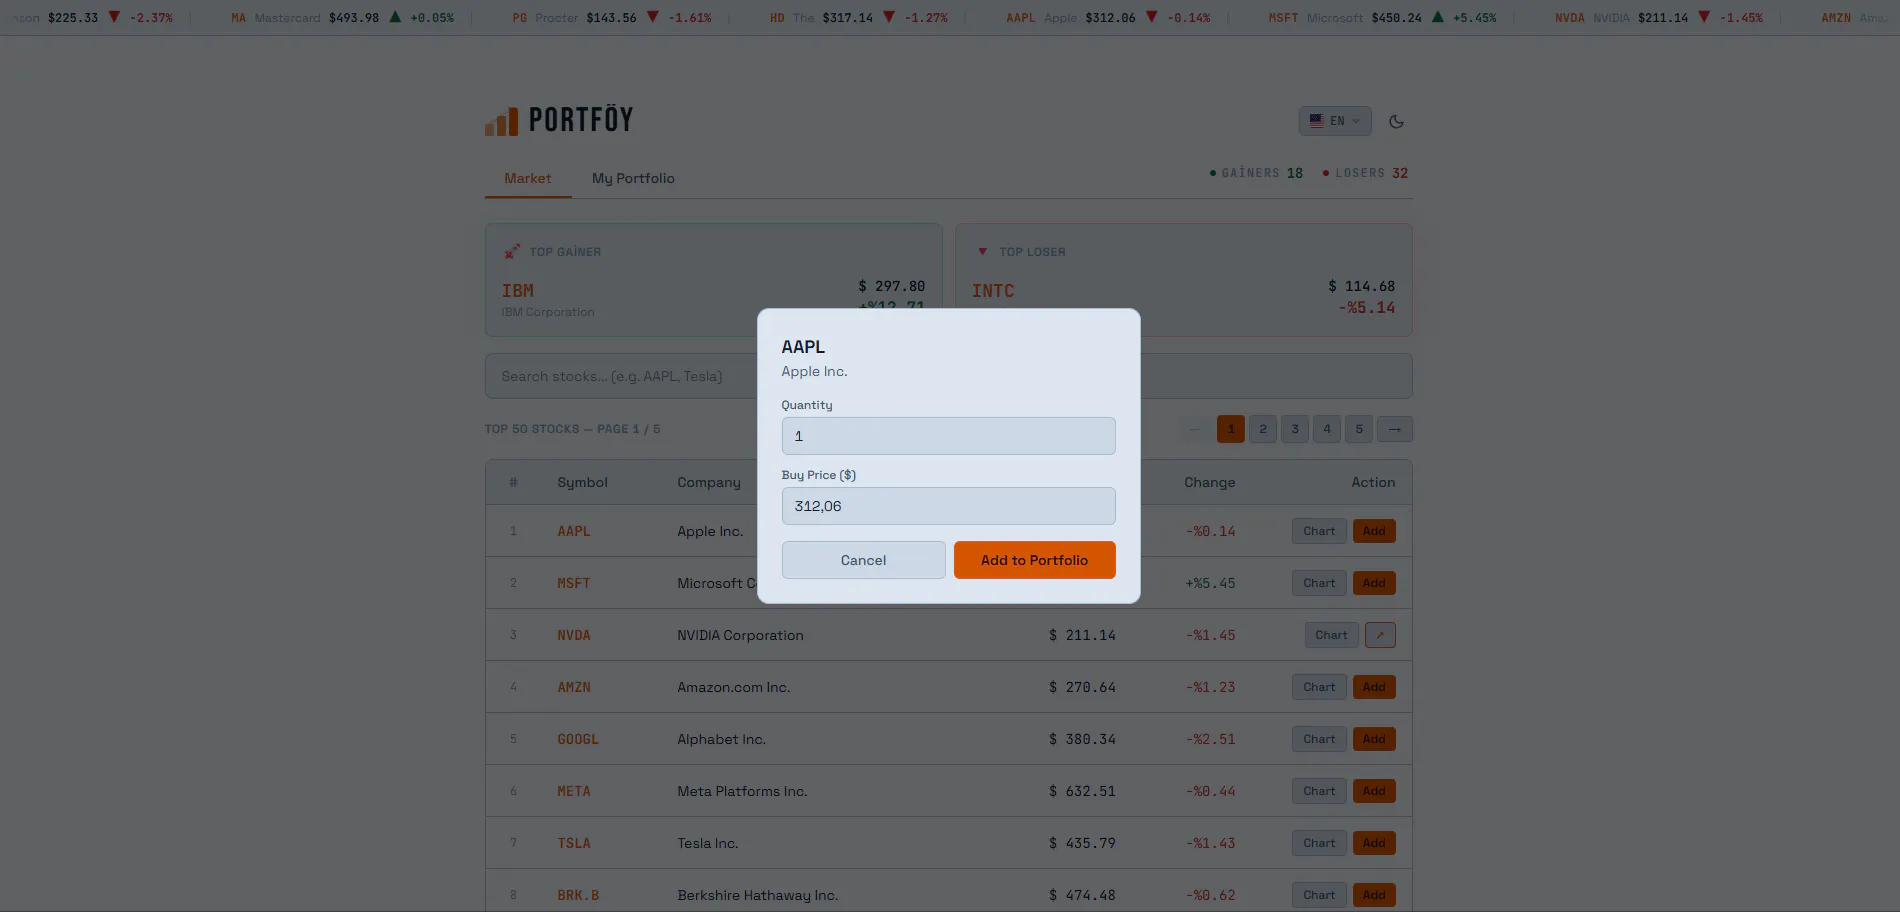Show Chart for the MSFT row
The width and height of the screenshot is (1900, 912).
point(1319,583)
